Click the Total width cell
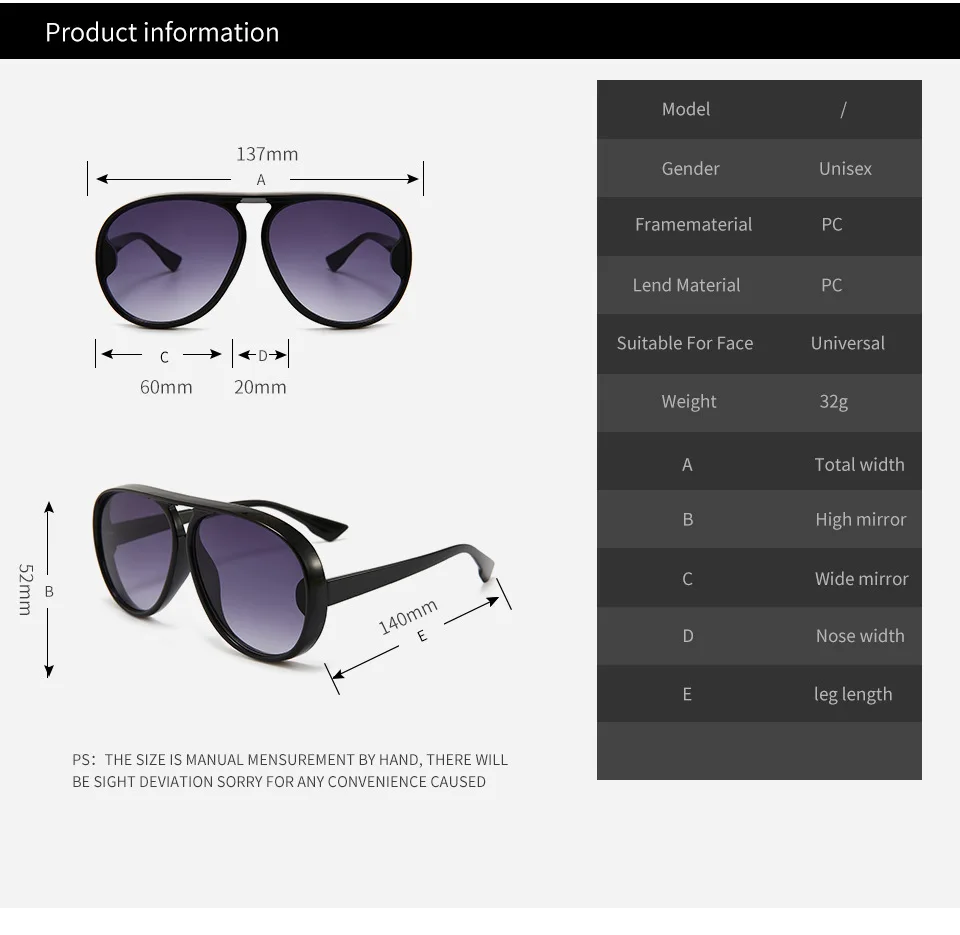Screen dimensions: 960x935 pos(859,465)
